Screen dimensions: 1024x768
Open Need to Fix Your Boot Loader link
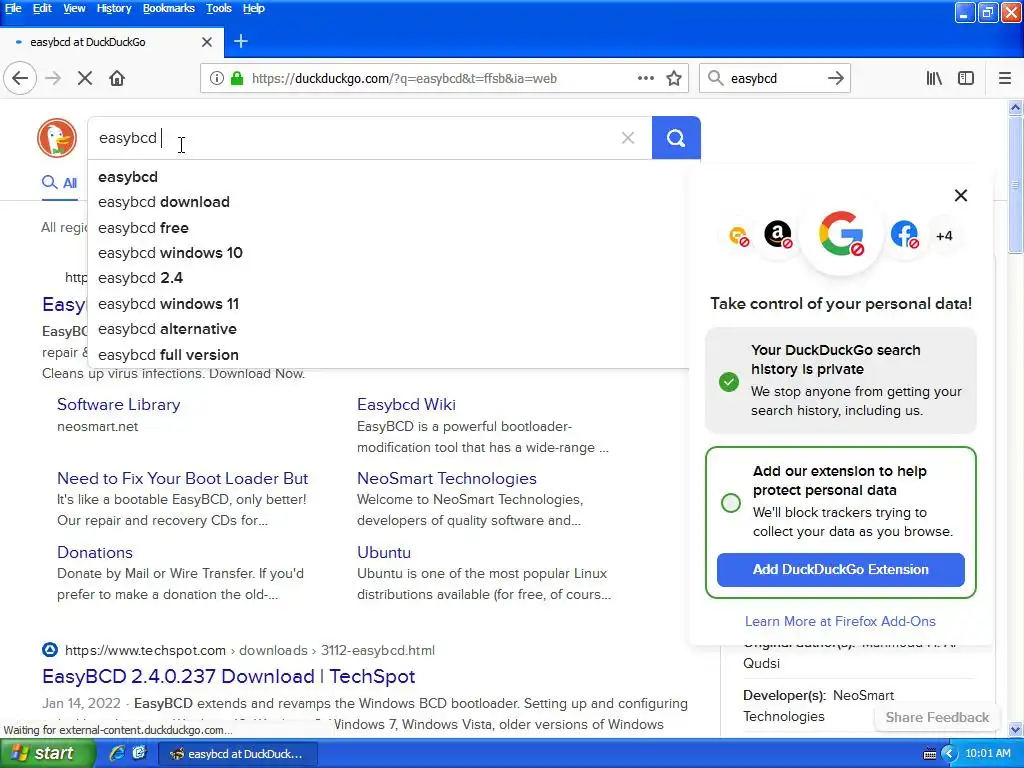click(182, 478)
